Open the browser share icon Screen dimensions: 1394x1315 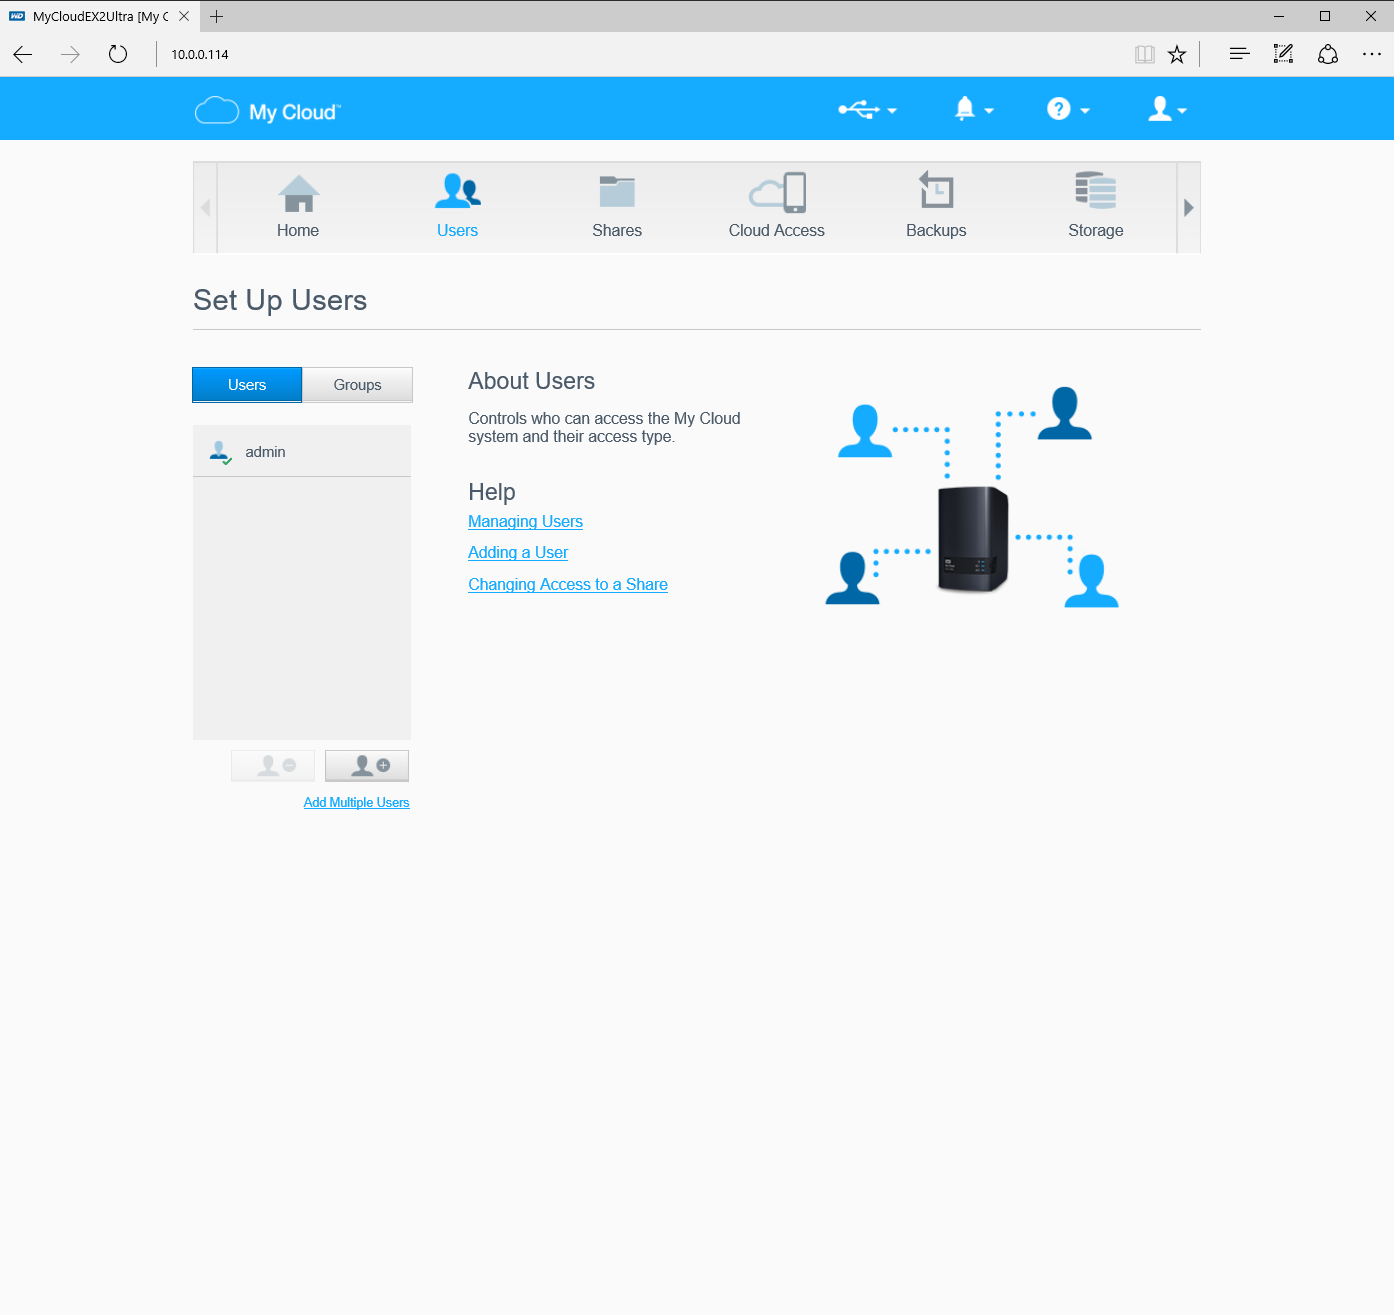click(x=1328, y=54)
